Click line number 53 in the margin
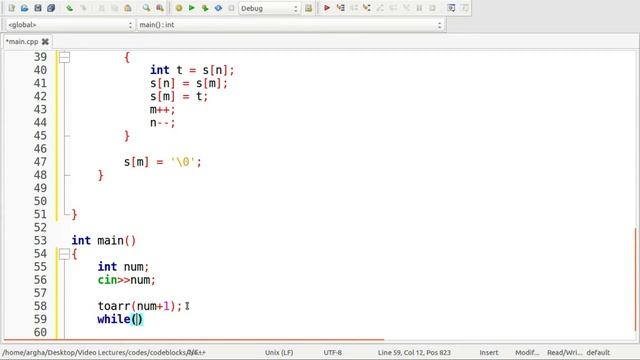 (40, 240)
